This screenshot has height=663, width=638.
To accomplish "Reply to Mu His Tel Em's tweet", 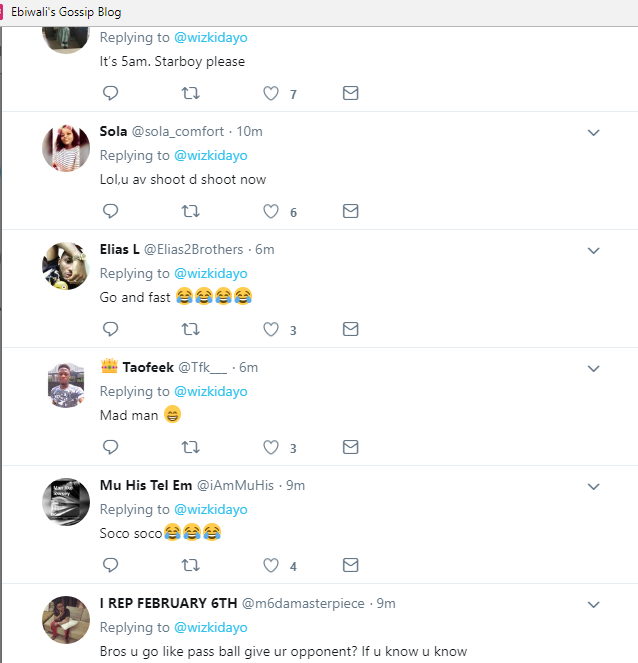I will point(111,565).
